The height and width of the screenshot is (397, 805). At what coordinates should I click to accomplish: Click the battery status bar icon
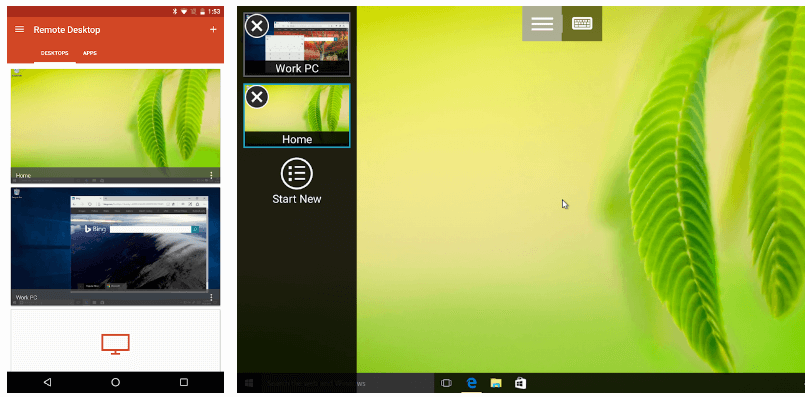203,11
